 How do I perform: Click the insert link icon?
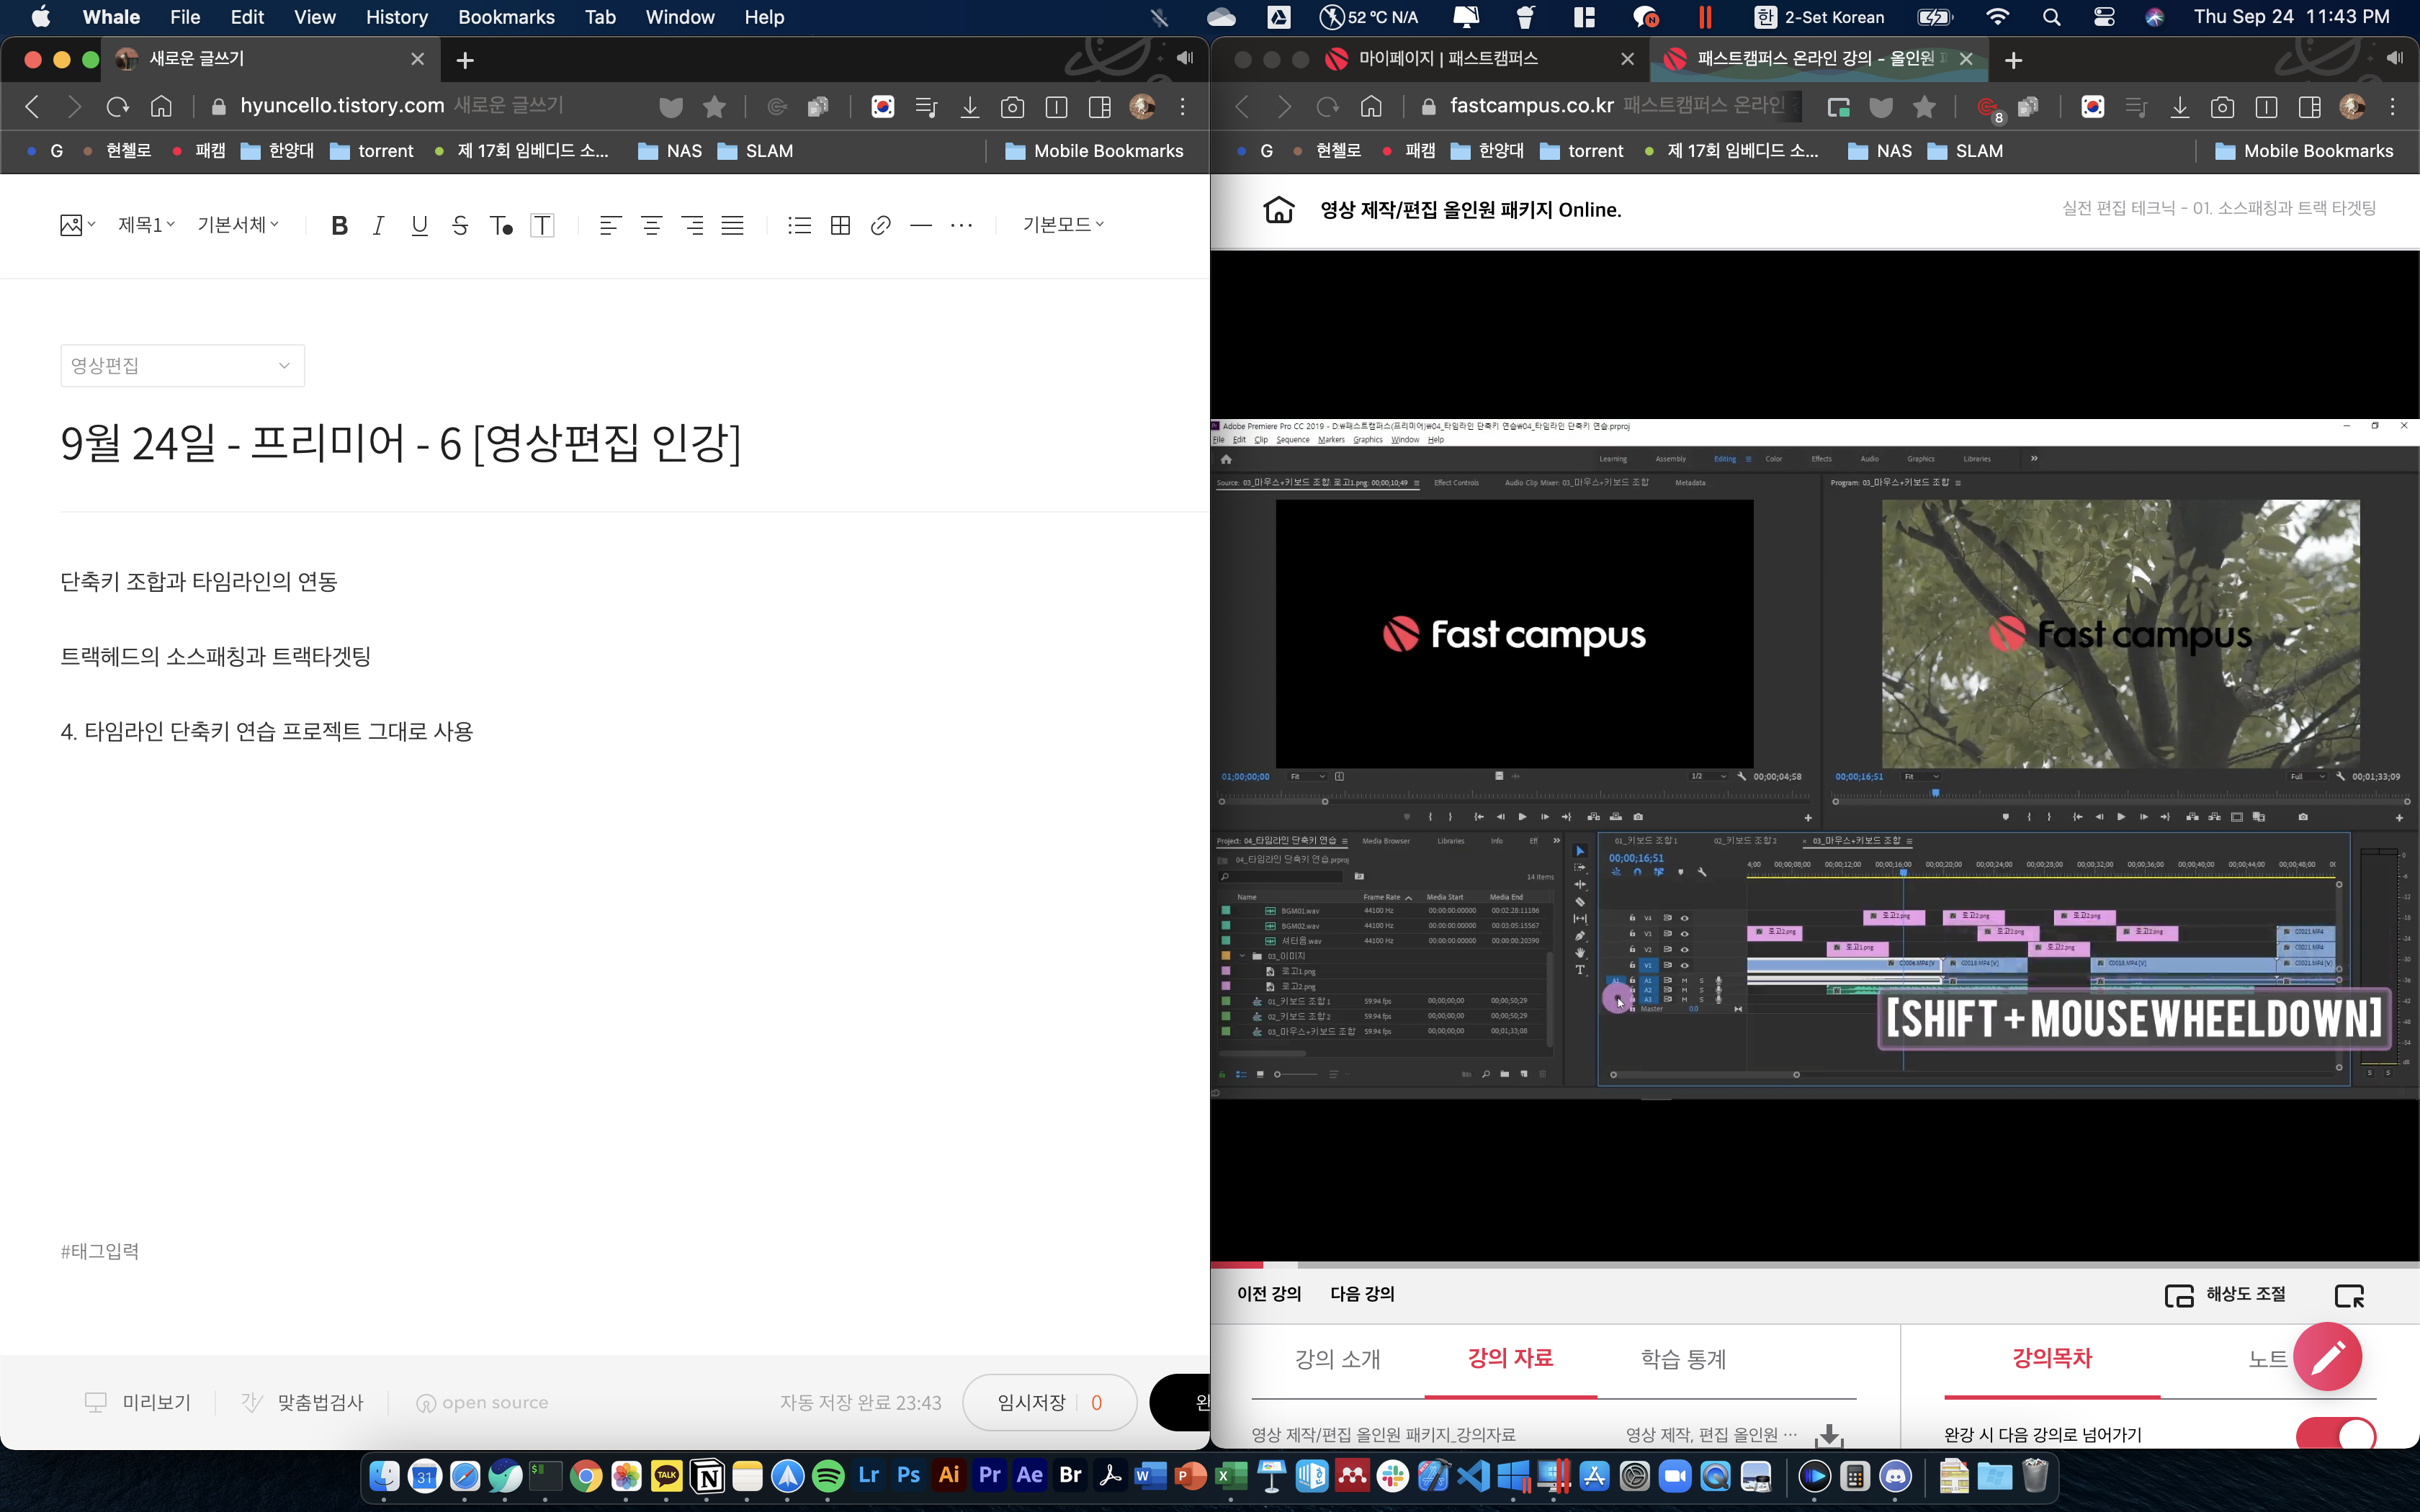click(x=880, y=226)
